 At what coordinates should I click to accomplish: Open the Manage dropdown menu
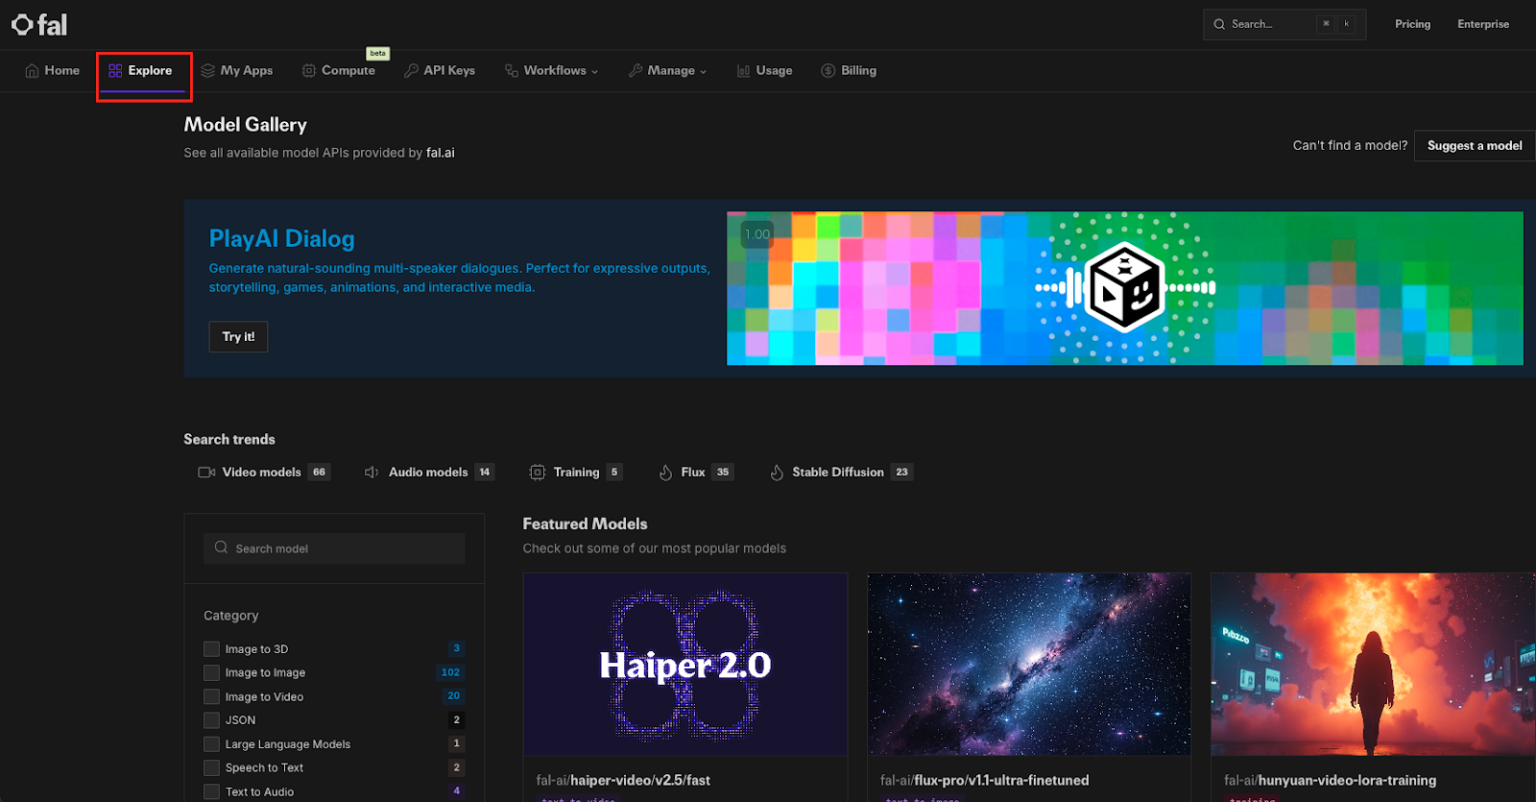click(x=668, y=71)
